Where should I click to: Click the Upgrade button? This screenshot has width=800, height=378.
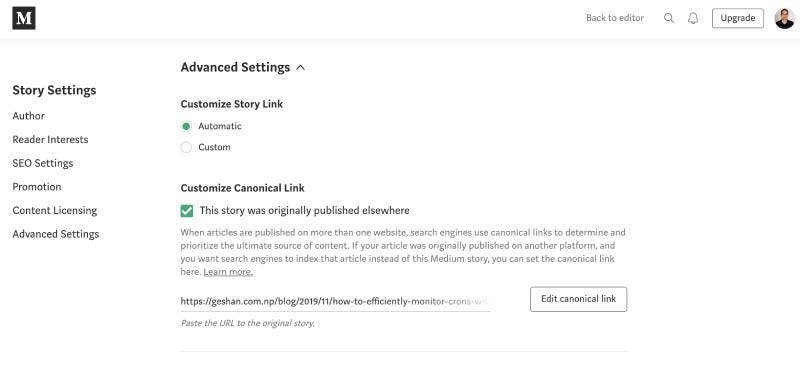click(738, 18)
